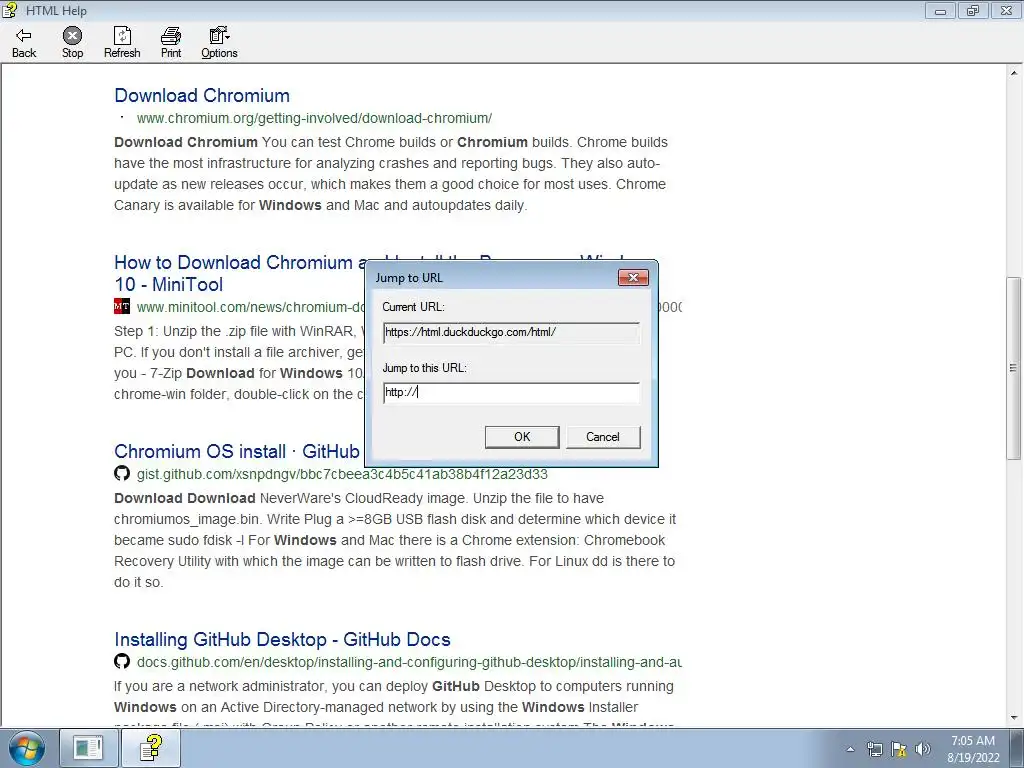Open docs.github.com installing desktop URL
This screenshot has height=768, width=1024.
coord(409,662)
